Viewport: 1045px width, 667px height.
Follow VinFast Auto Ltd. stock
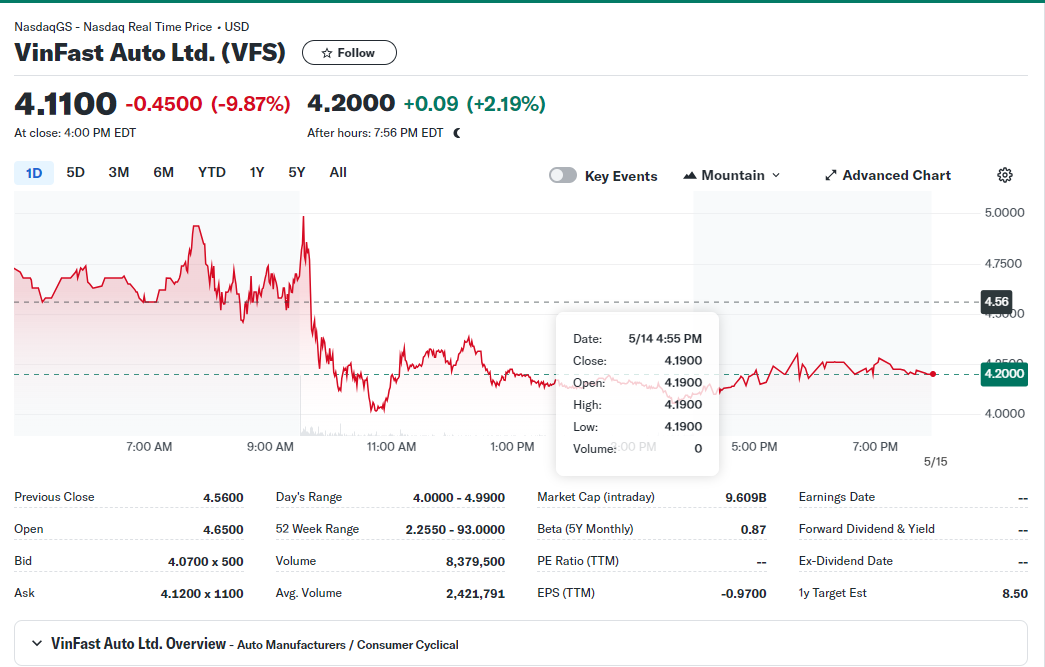pos(349,53)
